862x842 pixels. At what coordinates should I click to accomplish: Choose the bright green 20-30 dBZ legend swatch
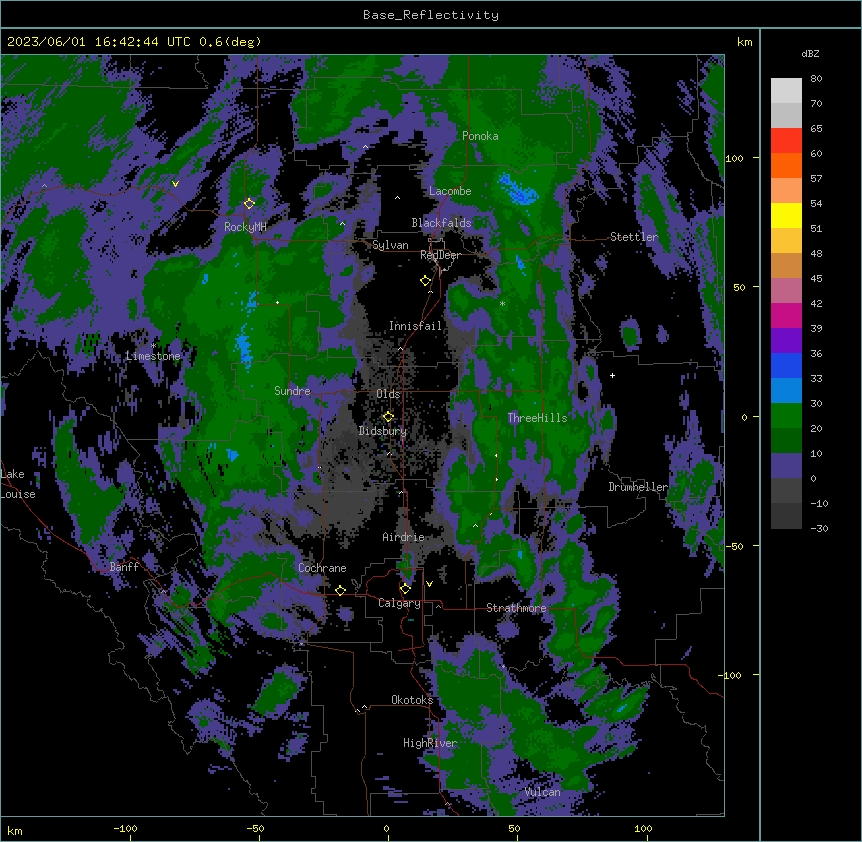tap(786, 416)
